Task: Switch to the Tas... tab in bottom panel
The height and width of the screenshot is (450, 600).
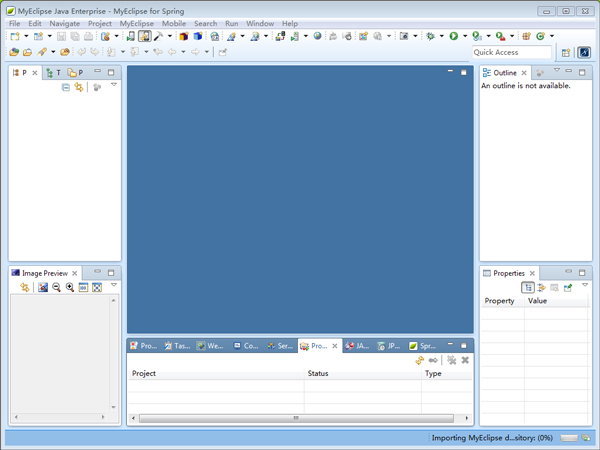Action: (x=177, y=346)
